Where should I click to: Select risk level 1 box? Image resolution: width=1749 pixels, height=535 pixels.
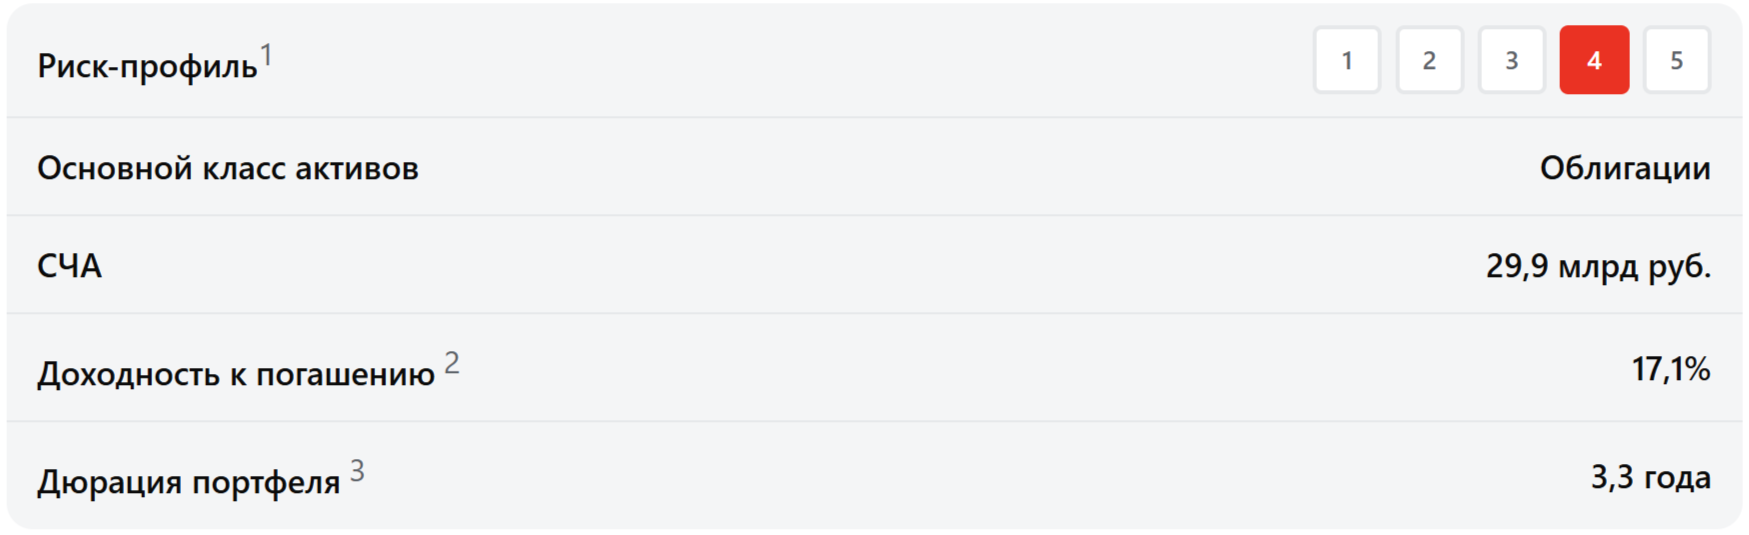click(x=1346, y=61)
